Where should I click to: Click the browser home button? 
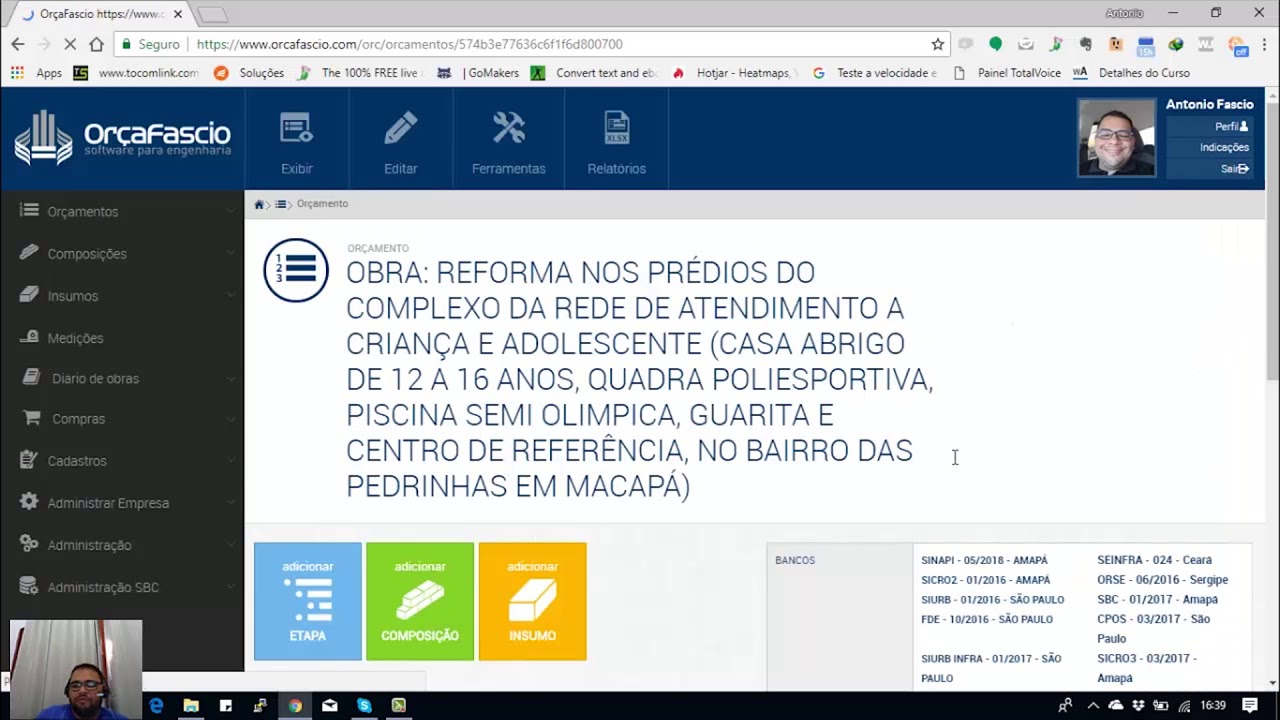[96, 44]
